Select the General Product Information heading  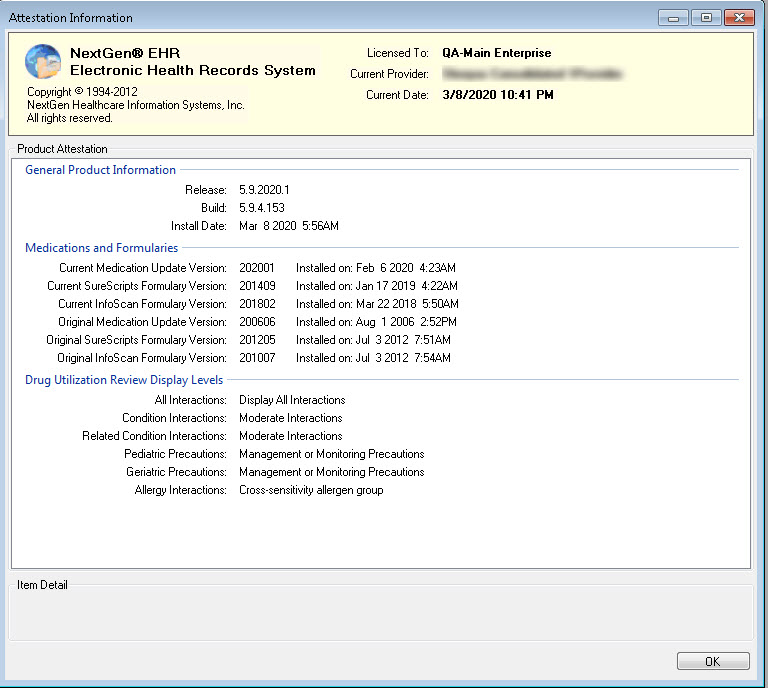100,170
